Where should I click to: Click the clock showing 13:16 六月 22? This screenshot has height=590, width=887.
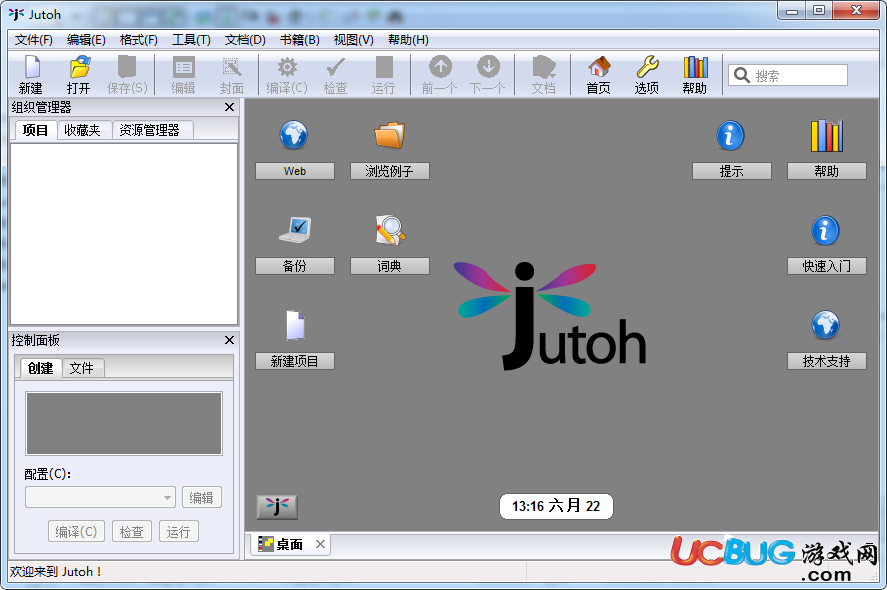click(556, 506)
